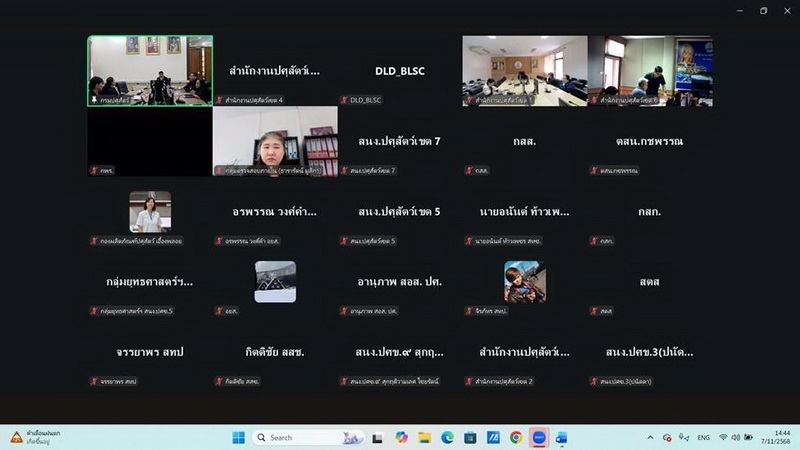
Task: Open the ENG language input switcher
Action: coord(704,437)
